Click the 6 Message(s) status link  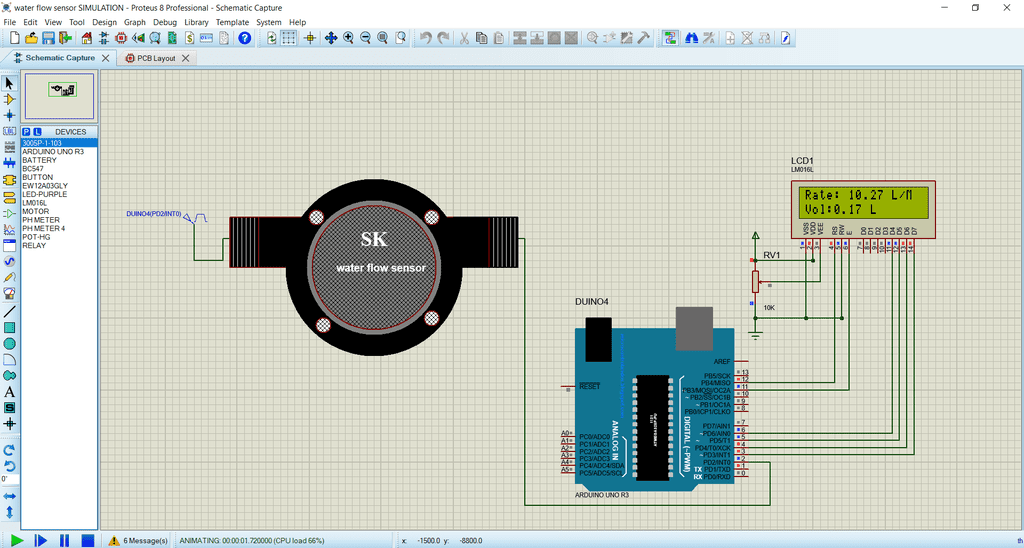(x=145, y=541)
